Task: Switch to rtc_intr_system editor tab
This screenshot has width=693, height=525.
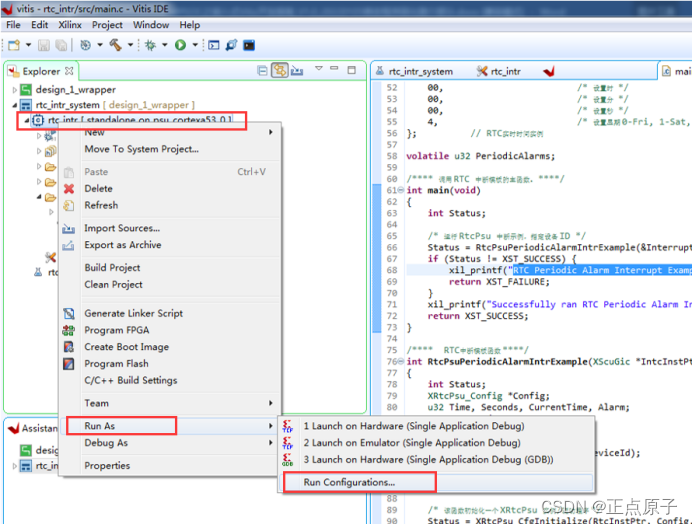Action: [x=415, y=71]
